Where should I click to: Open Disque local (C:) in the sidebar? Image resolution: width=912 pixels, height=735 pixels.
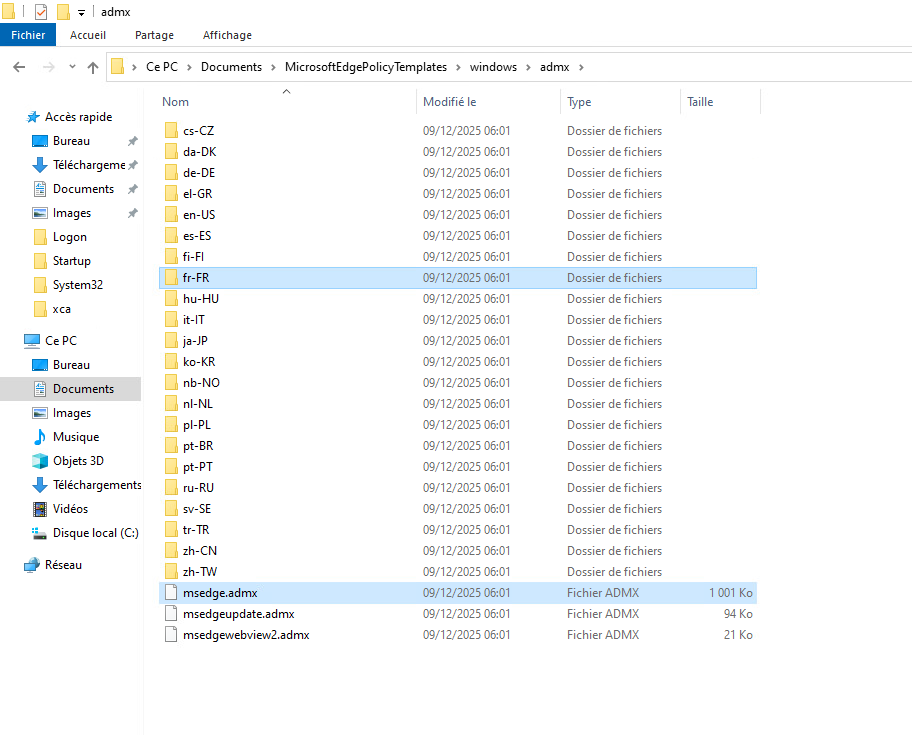pyautogui.click(x=95, y=533)
